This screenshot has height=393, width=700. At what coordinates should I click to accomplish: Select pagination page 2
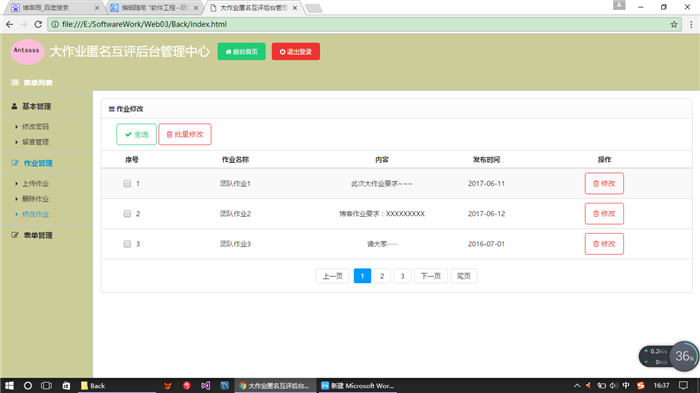(382, 276)
